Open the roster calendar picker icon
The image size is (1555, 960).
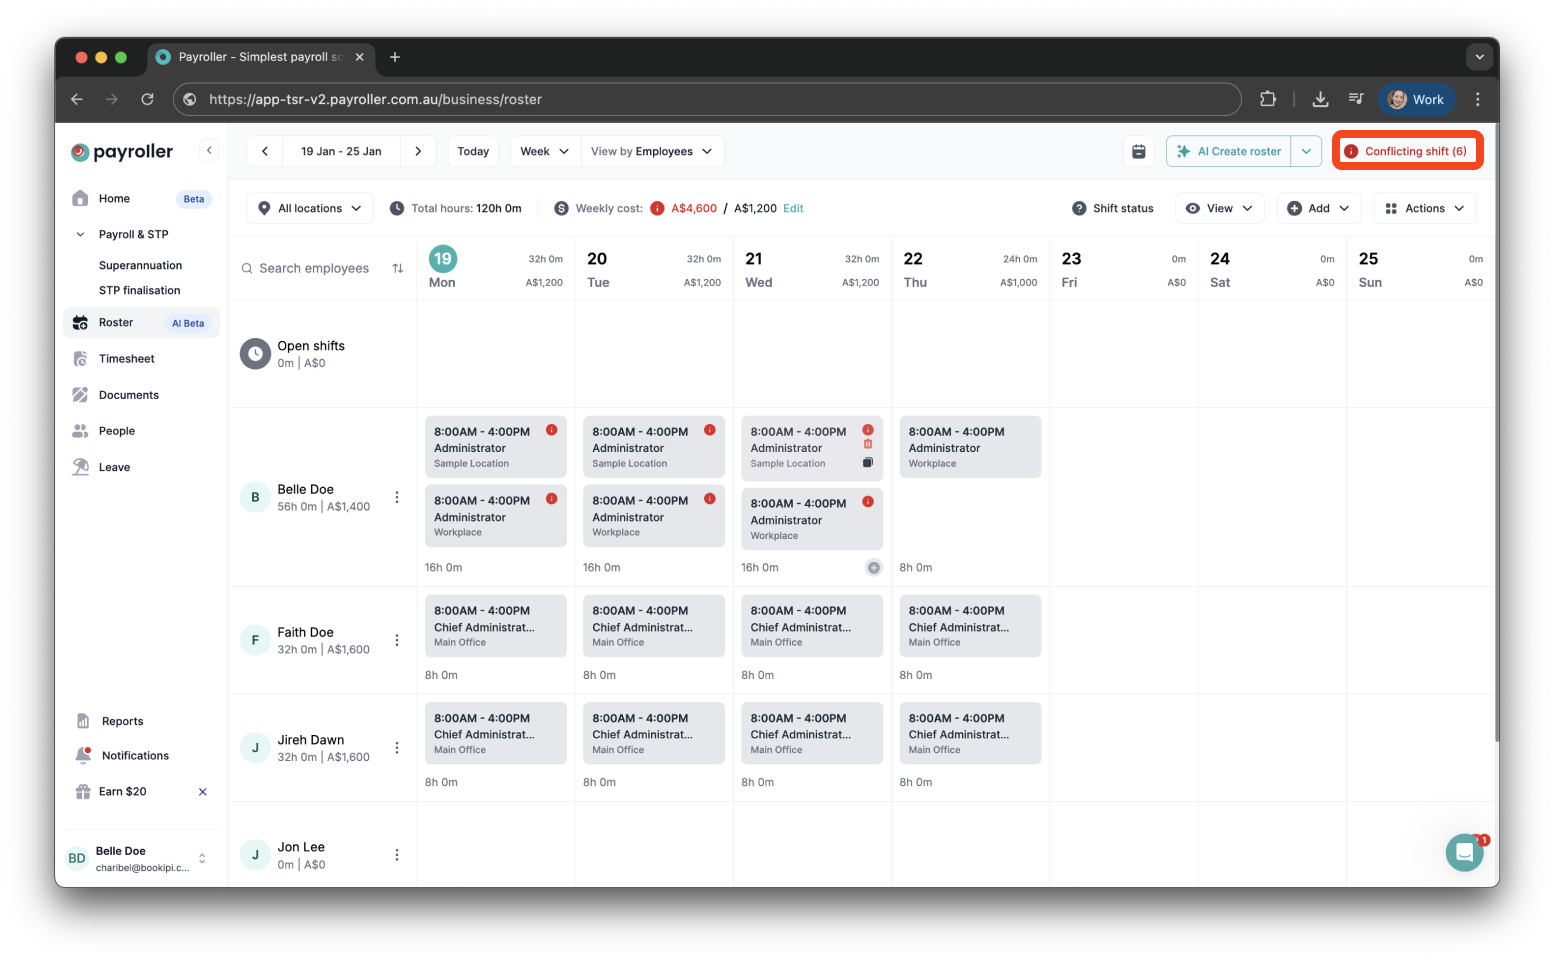click(1138, 150)
